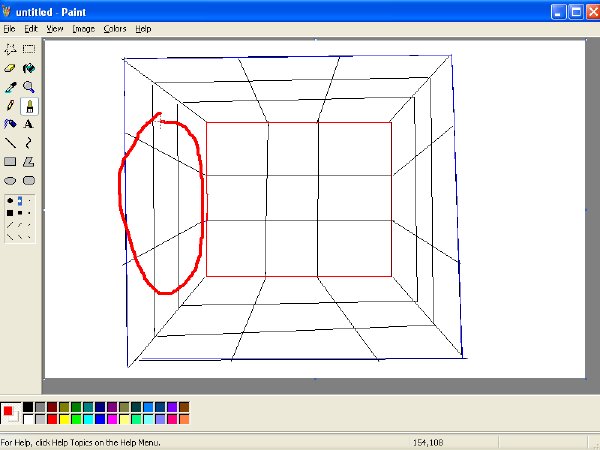Pick the purple swatch in the top row
This screenshot has height=450, width=600.
[x=112, y=407]
